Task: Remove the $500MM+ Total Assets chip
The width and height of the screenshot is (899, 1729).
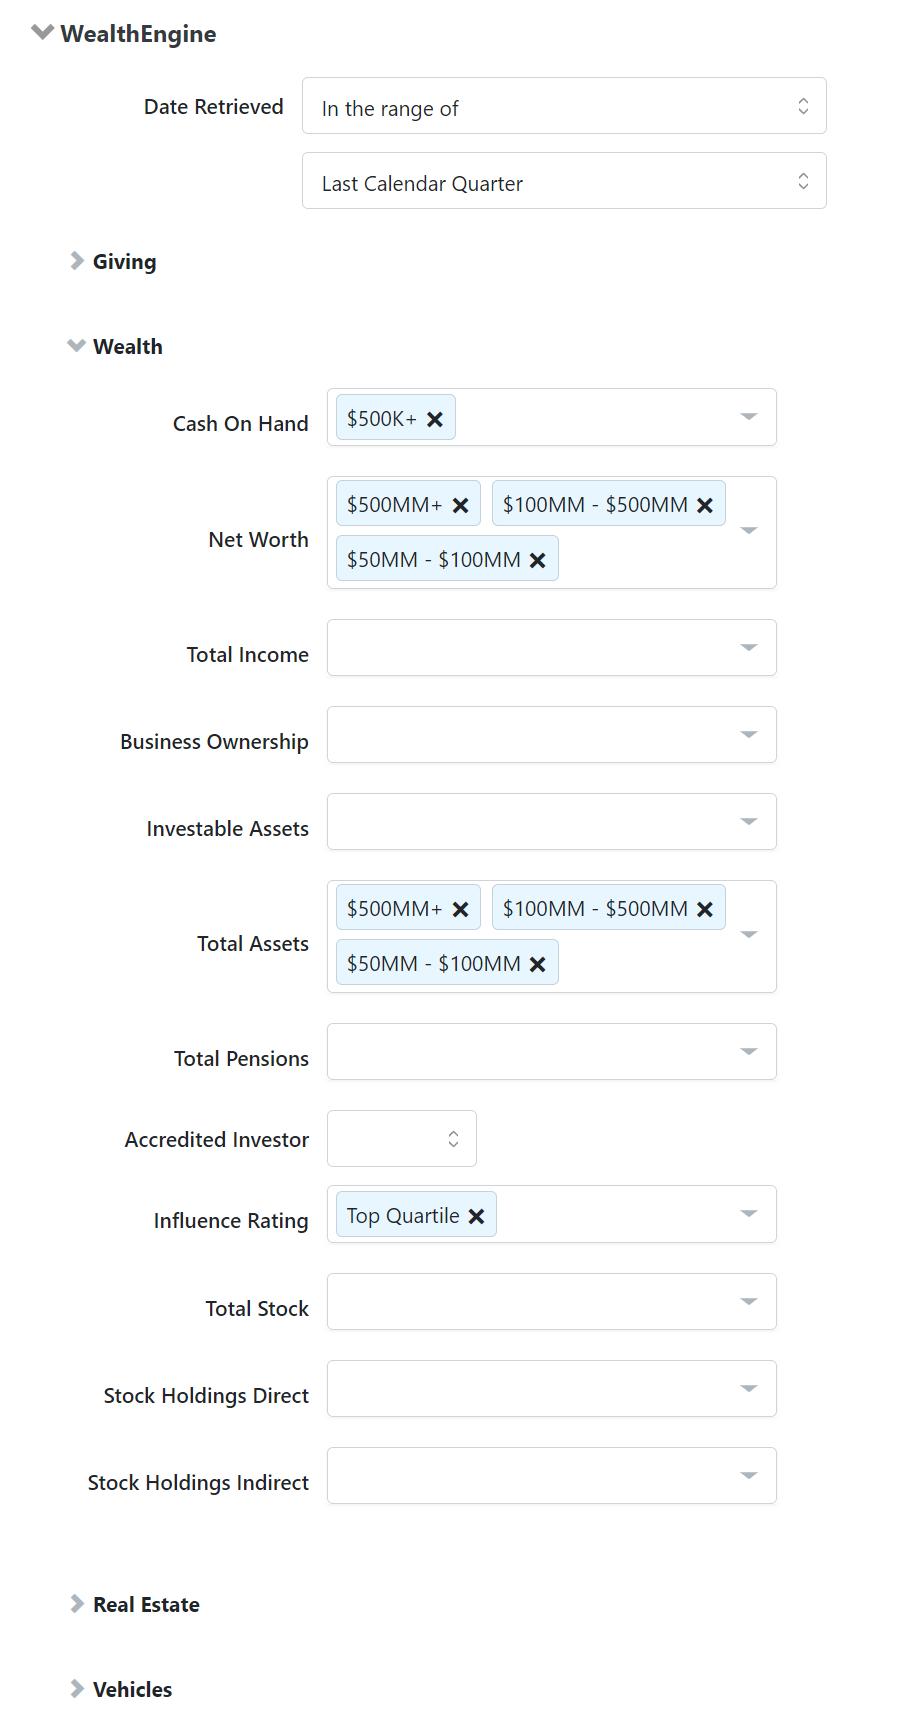Action: (x=462, y=908)
